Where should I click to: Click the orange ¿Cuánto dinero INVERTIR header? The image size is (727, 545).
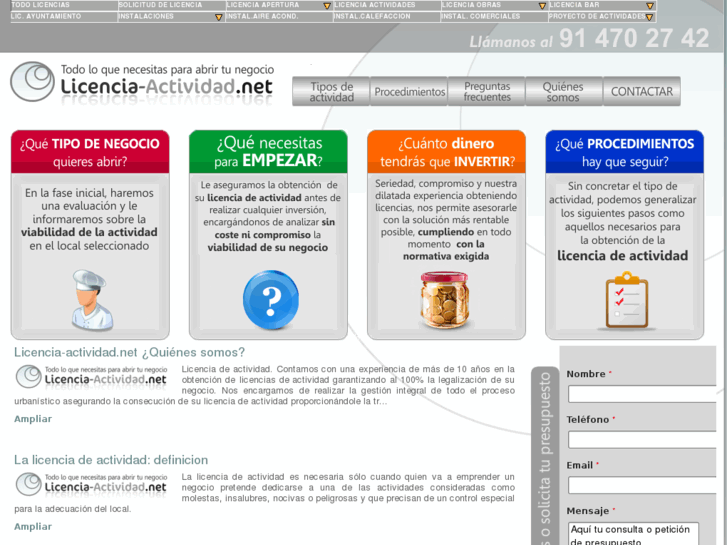click(x=446, y=152)
